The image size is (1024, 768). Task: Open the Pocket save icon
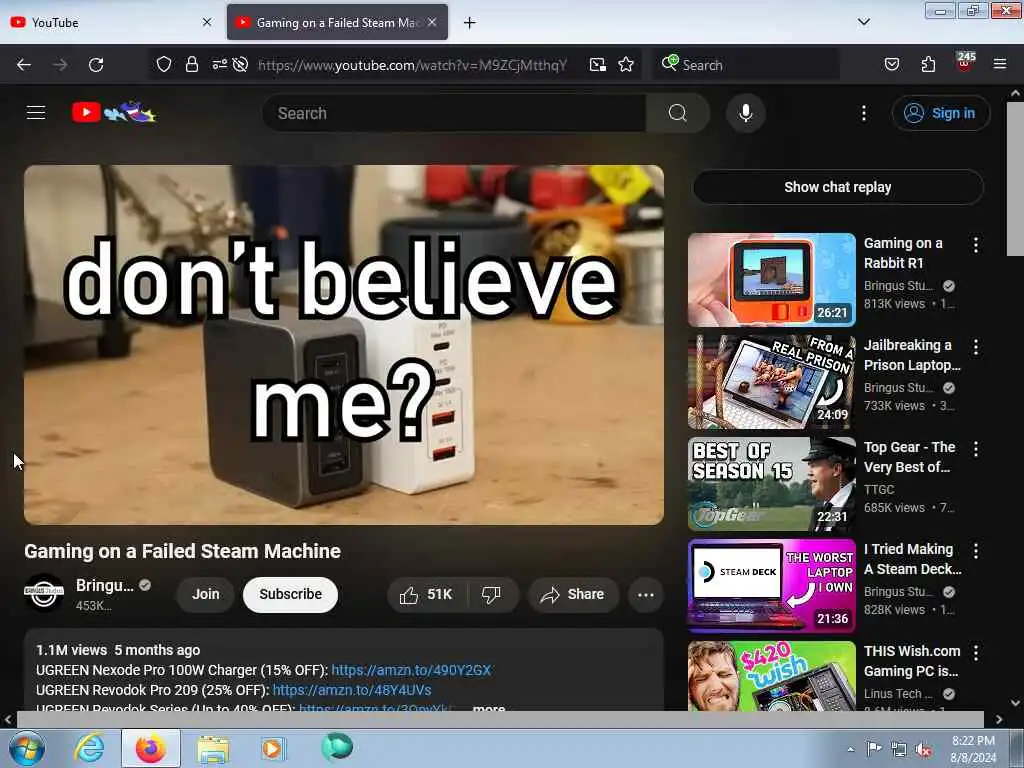(x=892, y=64)
